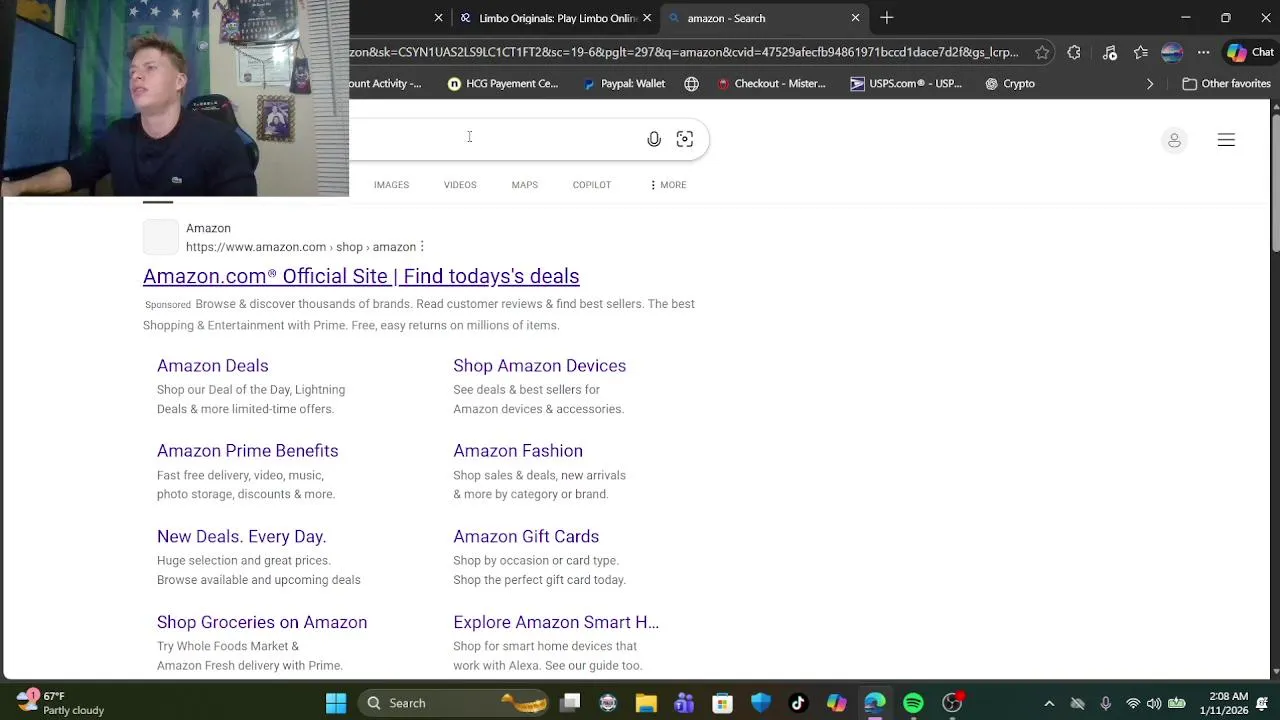Switch to the Images search tab
This screenshot has width=1280, height=720.
pyautogui.click(x=391, y=185)
